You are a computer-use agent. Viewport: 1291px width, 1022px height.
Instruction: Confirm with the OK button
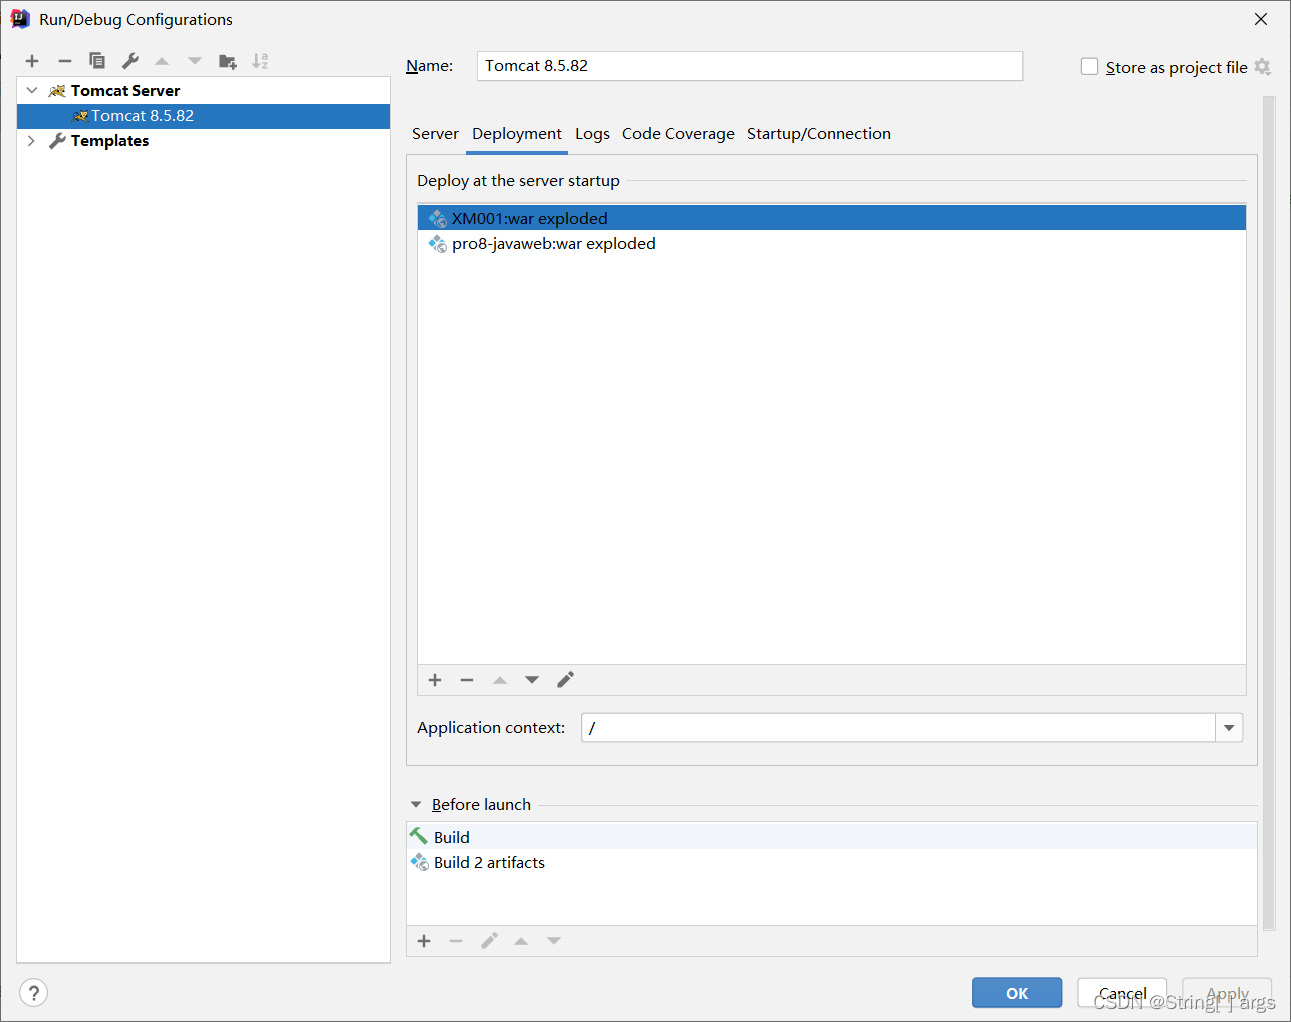(x=1017, y=993)
